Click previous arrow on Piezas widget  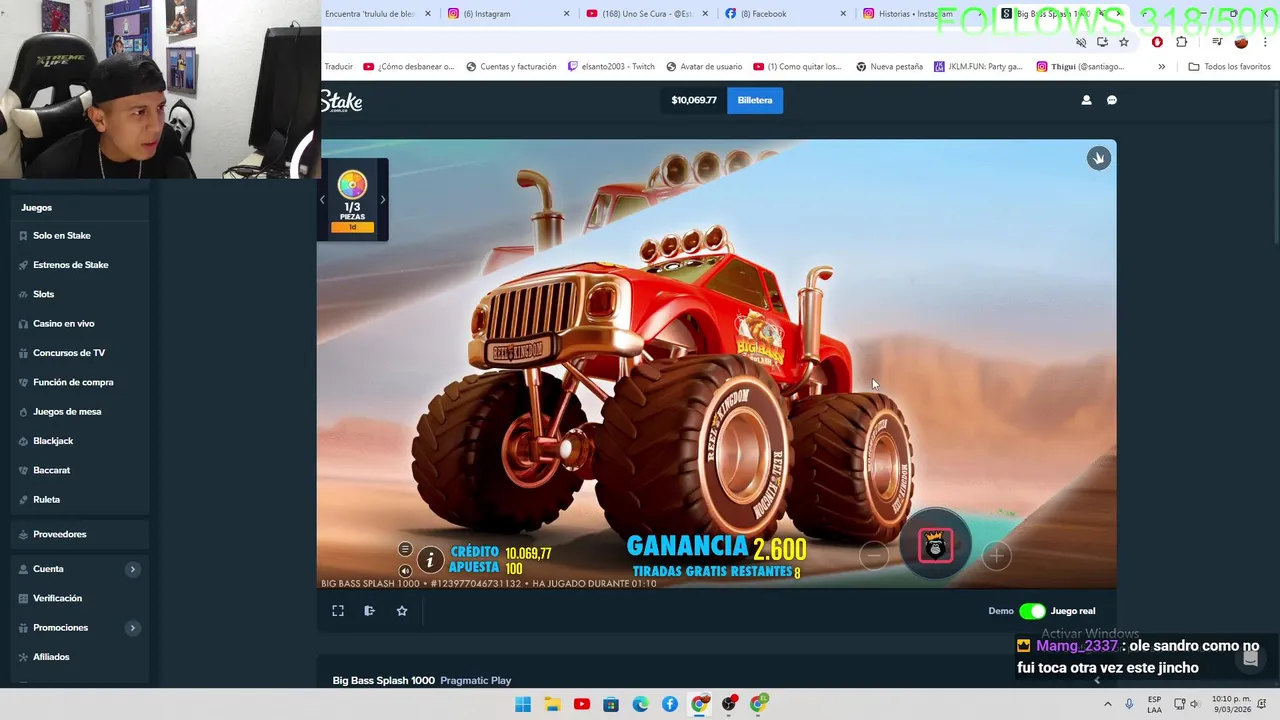(x=322, y=200)
